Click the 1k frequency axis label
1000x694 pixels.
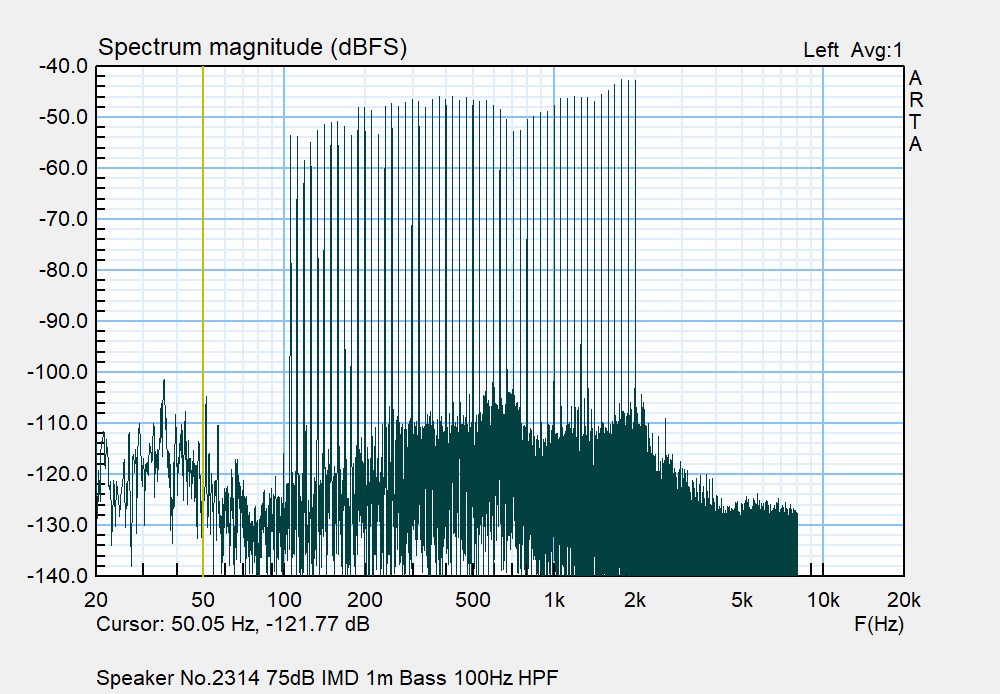(x=554, y=600)
